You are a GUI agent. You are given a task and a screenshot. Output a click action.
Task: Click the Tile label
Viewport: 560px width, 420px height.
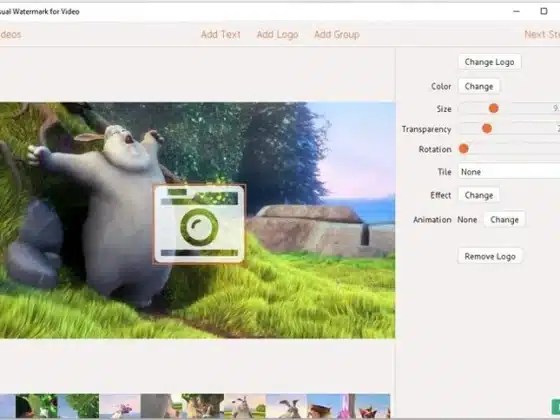[x=445, y=172]
